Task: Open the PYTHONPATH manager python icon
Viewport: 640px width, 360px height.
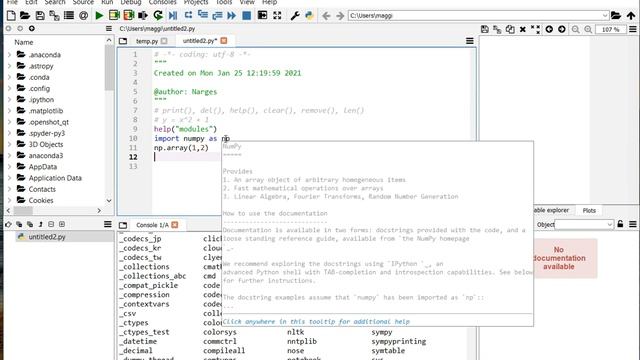Action: [309, 16]
